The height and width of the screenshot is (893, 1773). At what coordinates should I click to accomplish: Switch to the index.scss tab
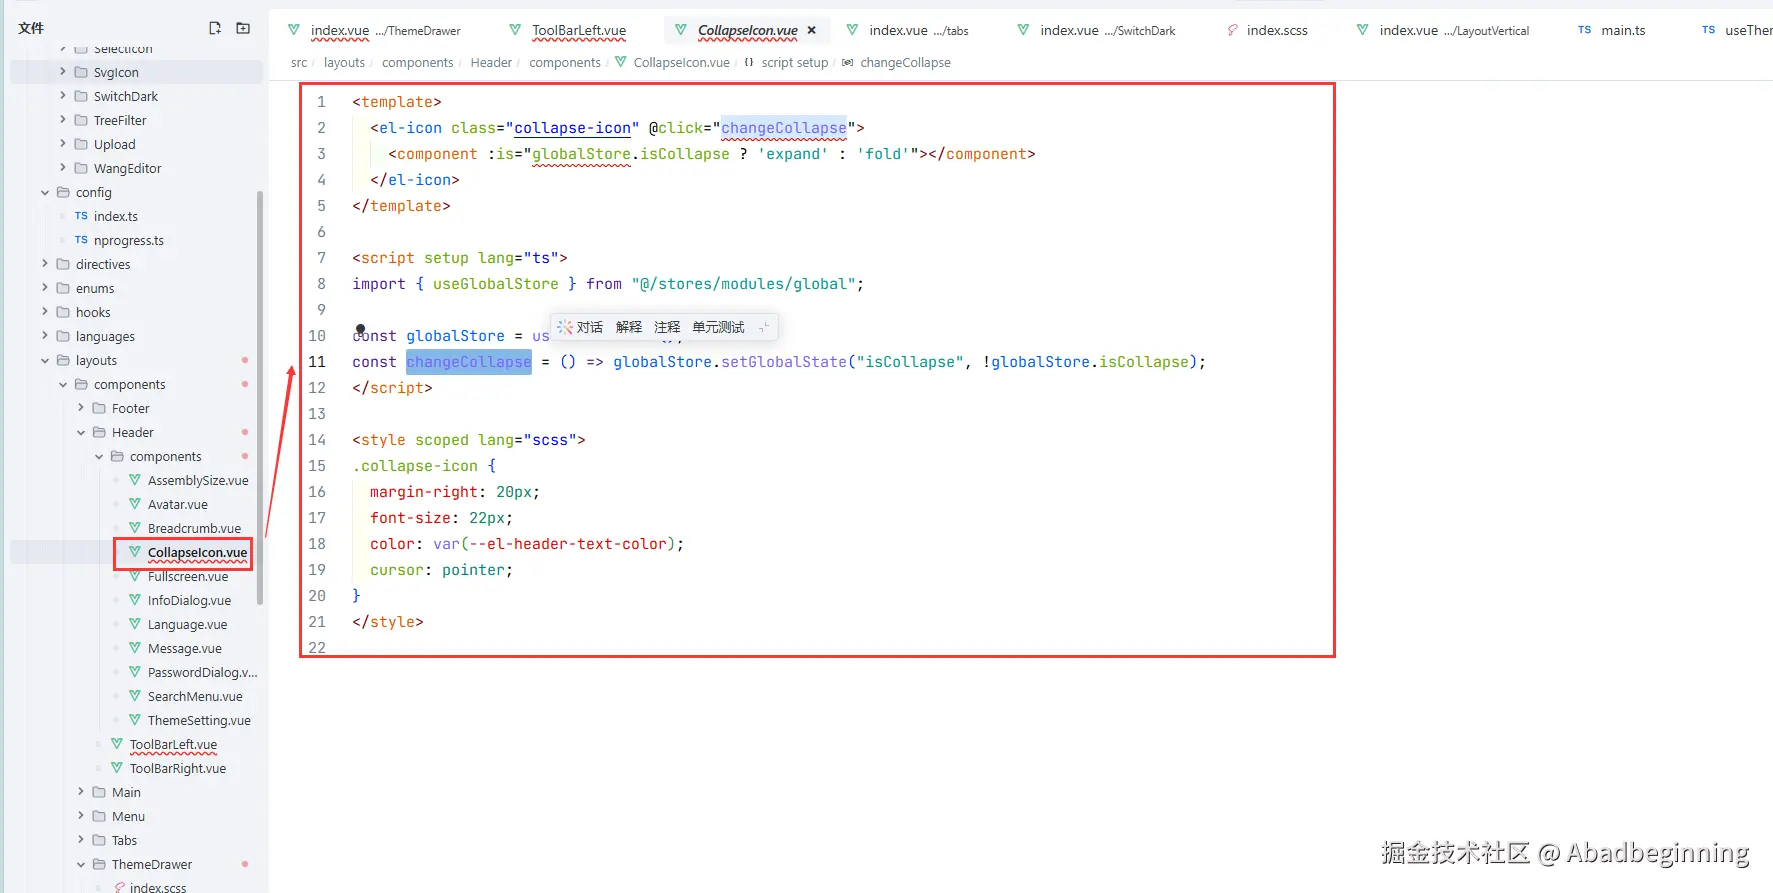pos(1267,30)
